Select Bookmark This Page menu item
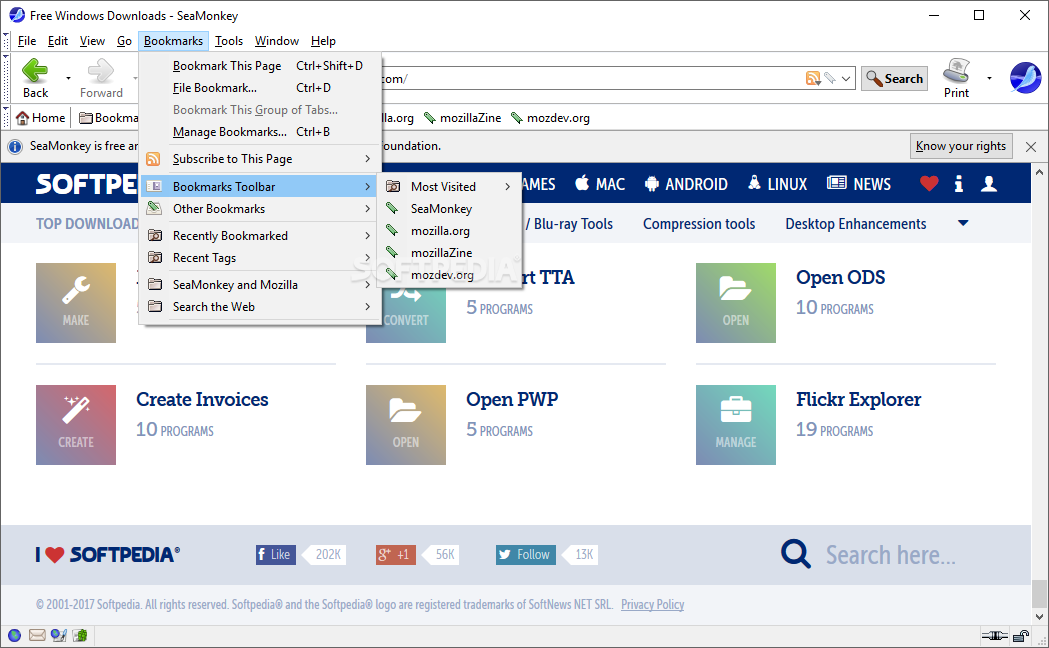This screenshot has width=1049, height=648. click(x=260, y=66)
